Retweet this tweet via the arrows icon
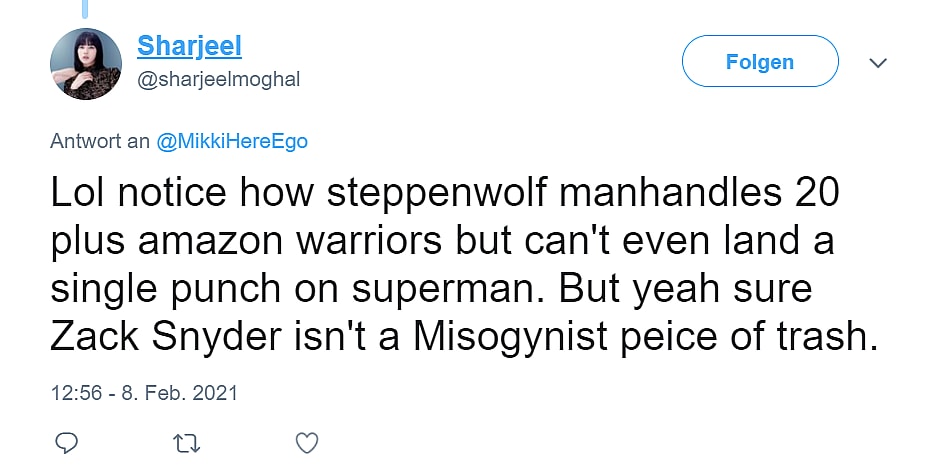938x475 pixels. (x=187, y=442)
